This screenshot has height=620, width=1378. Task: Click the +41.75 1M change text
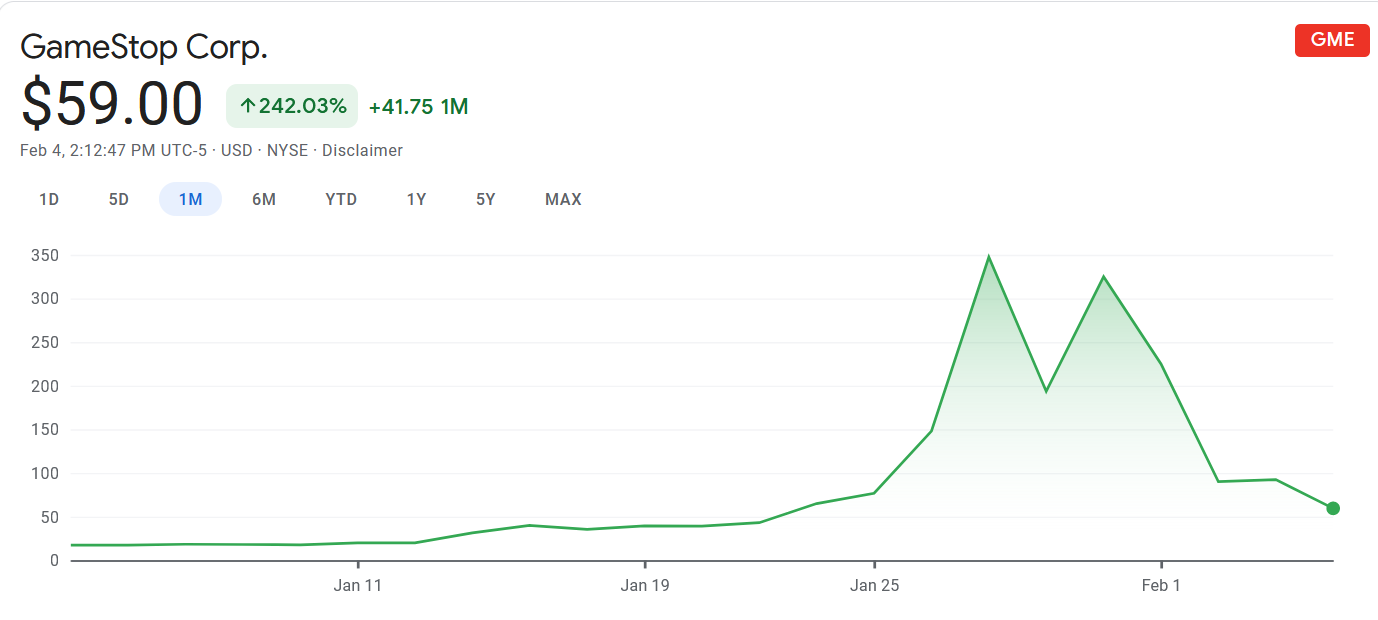point(419,106)
